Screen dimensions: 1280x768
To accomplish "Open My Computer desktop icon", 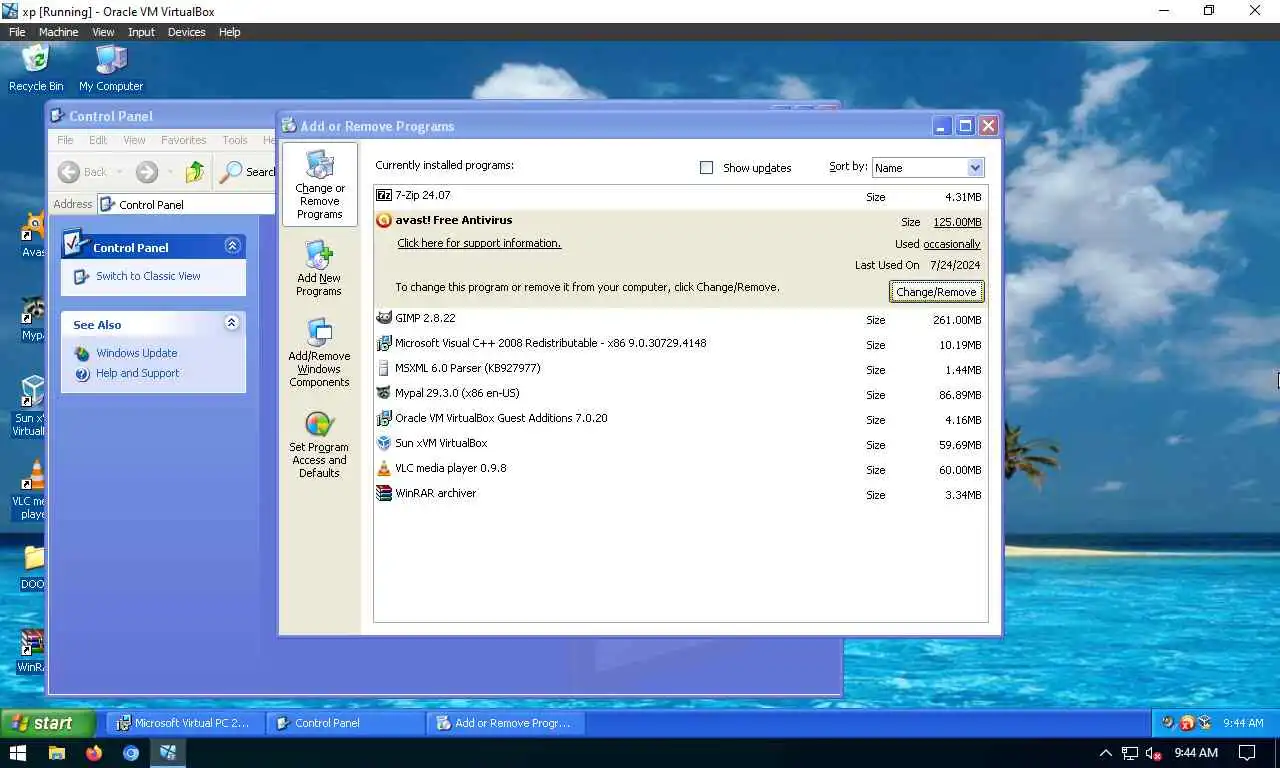I will pos(111,67).
